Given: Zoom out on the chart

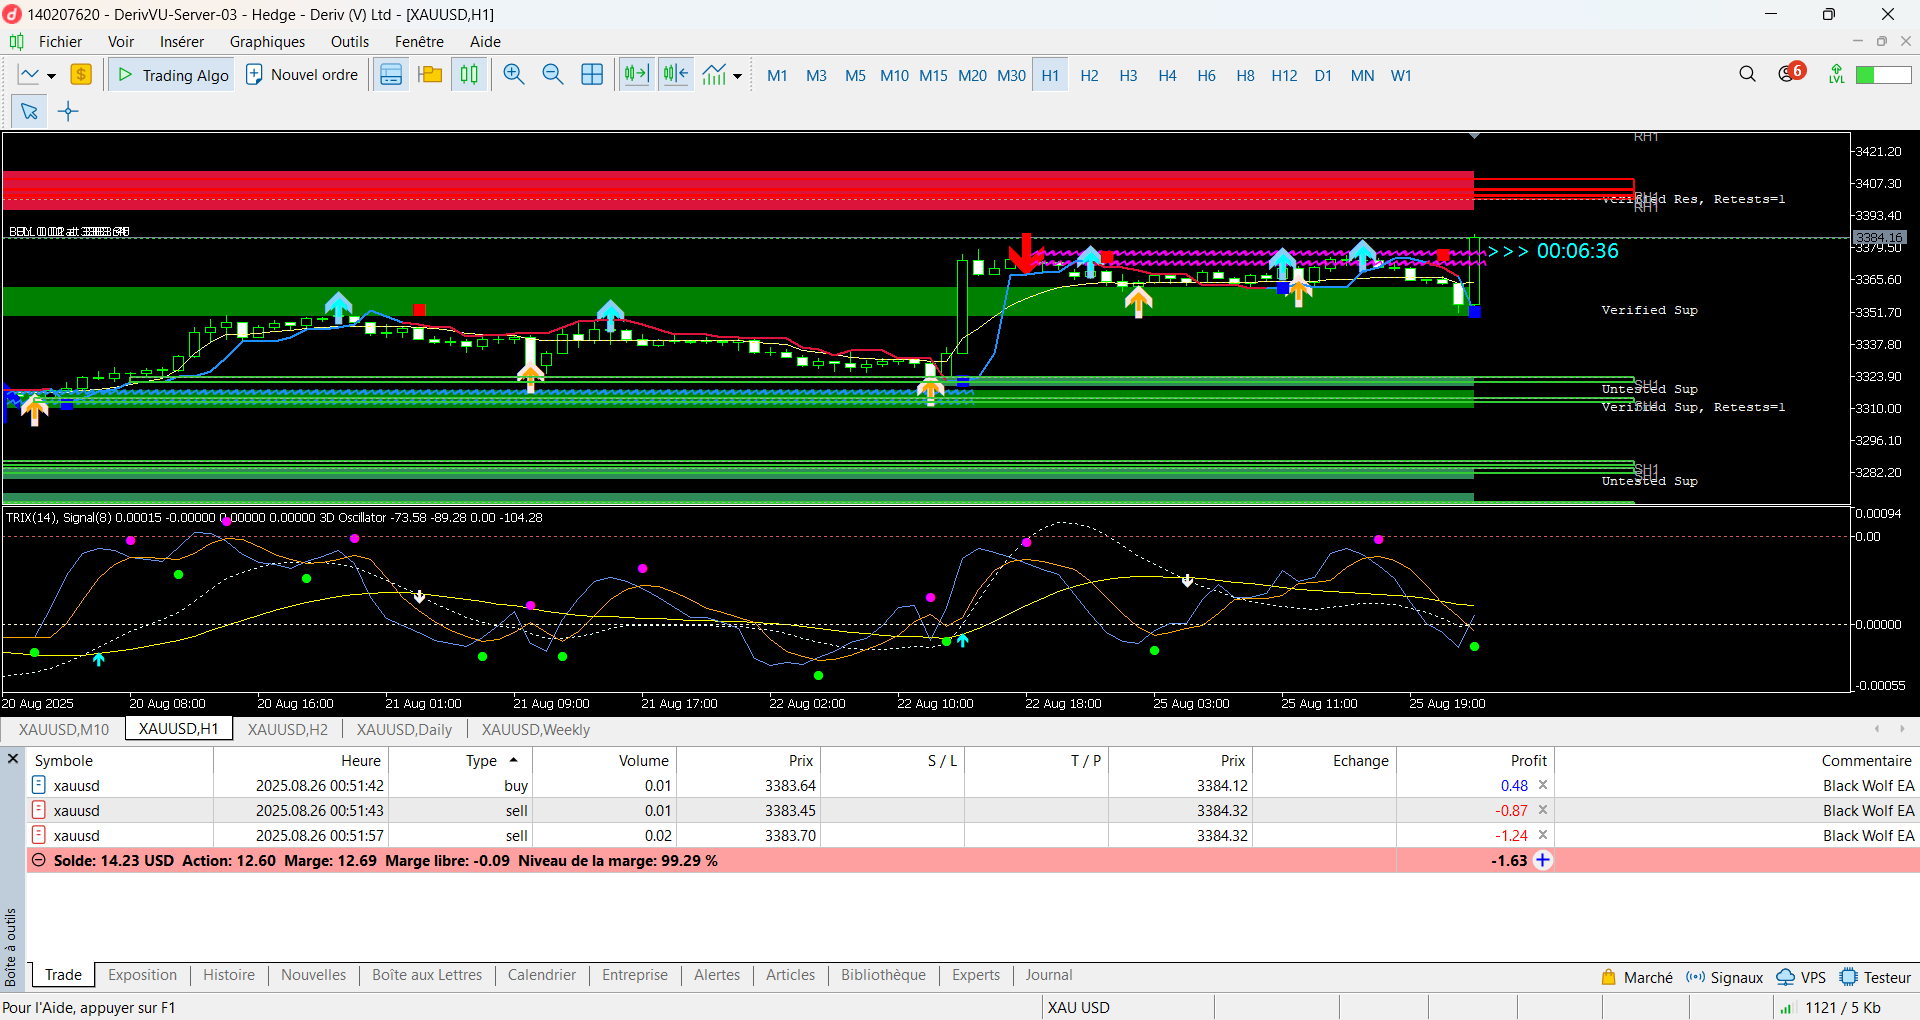Looking at the screenshot, I should pos(553,75).
